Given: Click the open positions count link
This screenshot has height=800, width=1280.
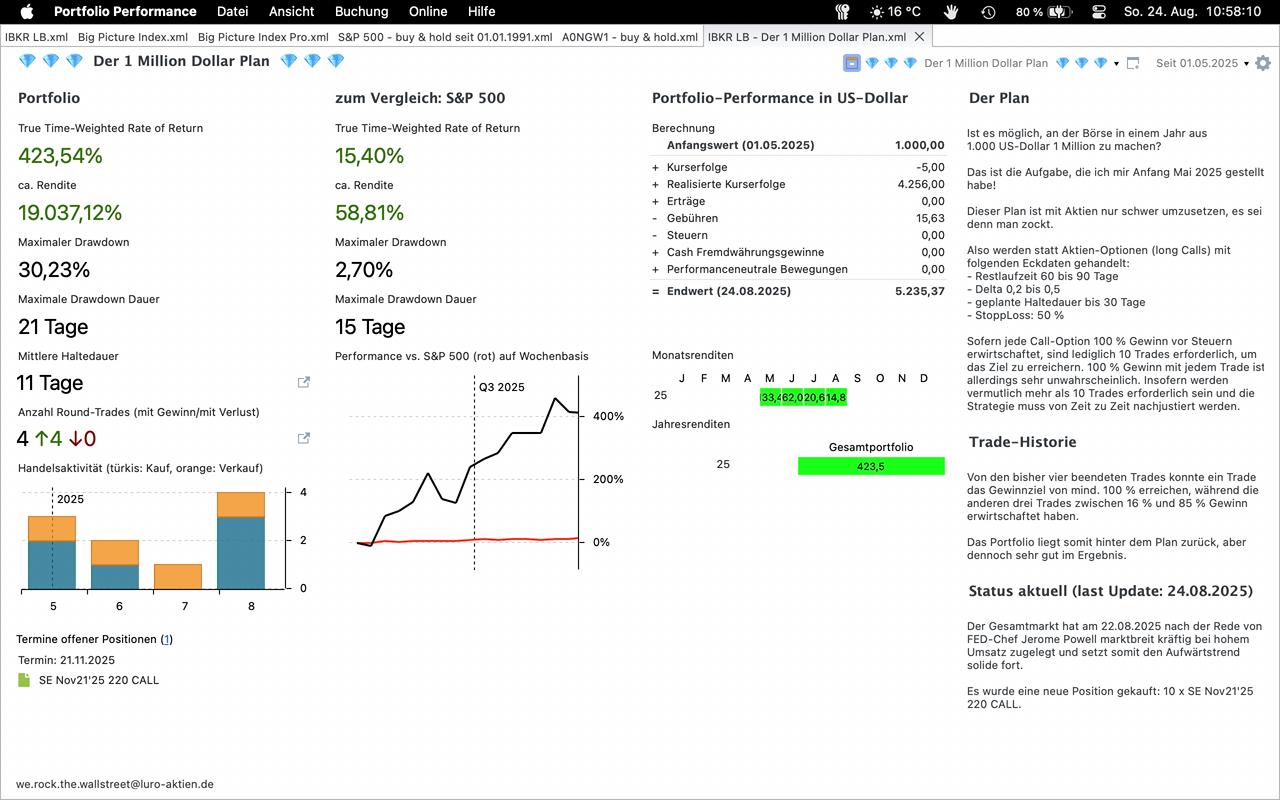Looking at the screenshot, I should 166,639.
